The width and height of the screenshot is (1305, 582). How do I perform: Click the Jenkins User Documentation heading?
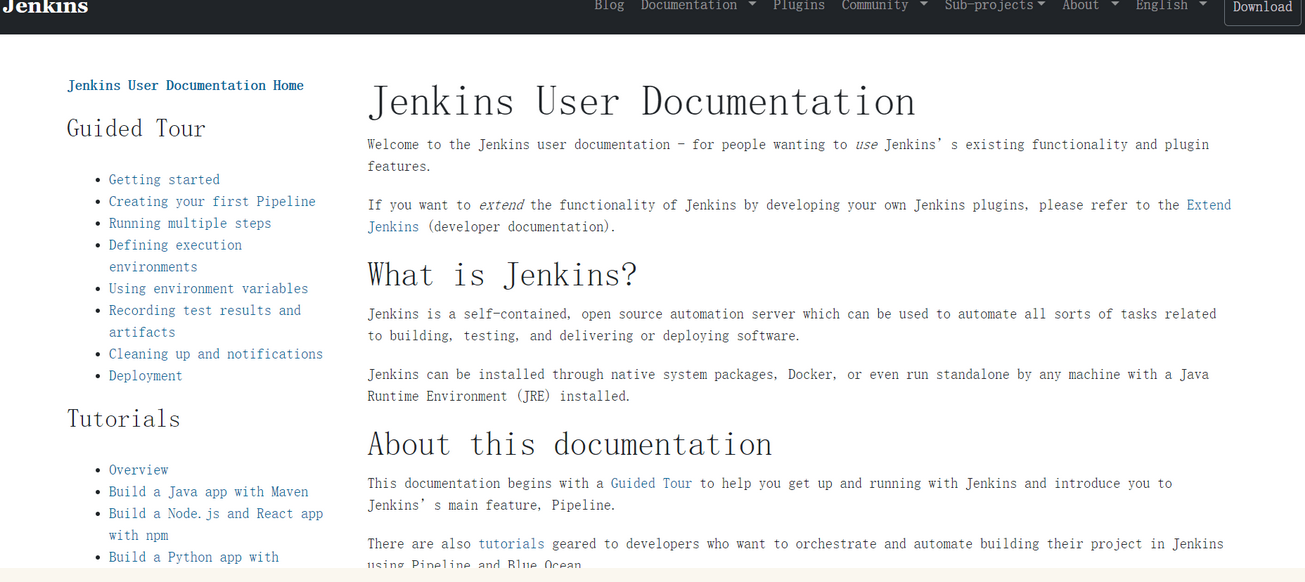coord(641,102)
